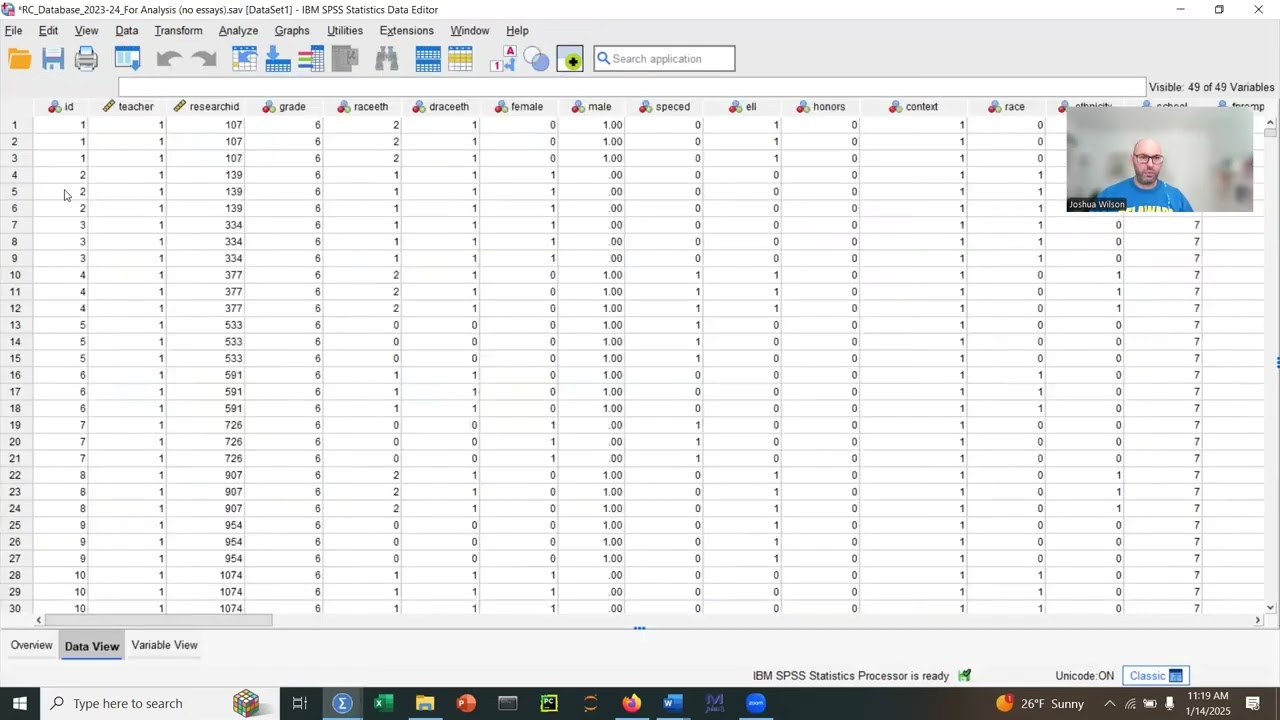Screen dimensions: 1280x720
Task: Switch to Variable View tab
Action: coord(164,645)
